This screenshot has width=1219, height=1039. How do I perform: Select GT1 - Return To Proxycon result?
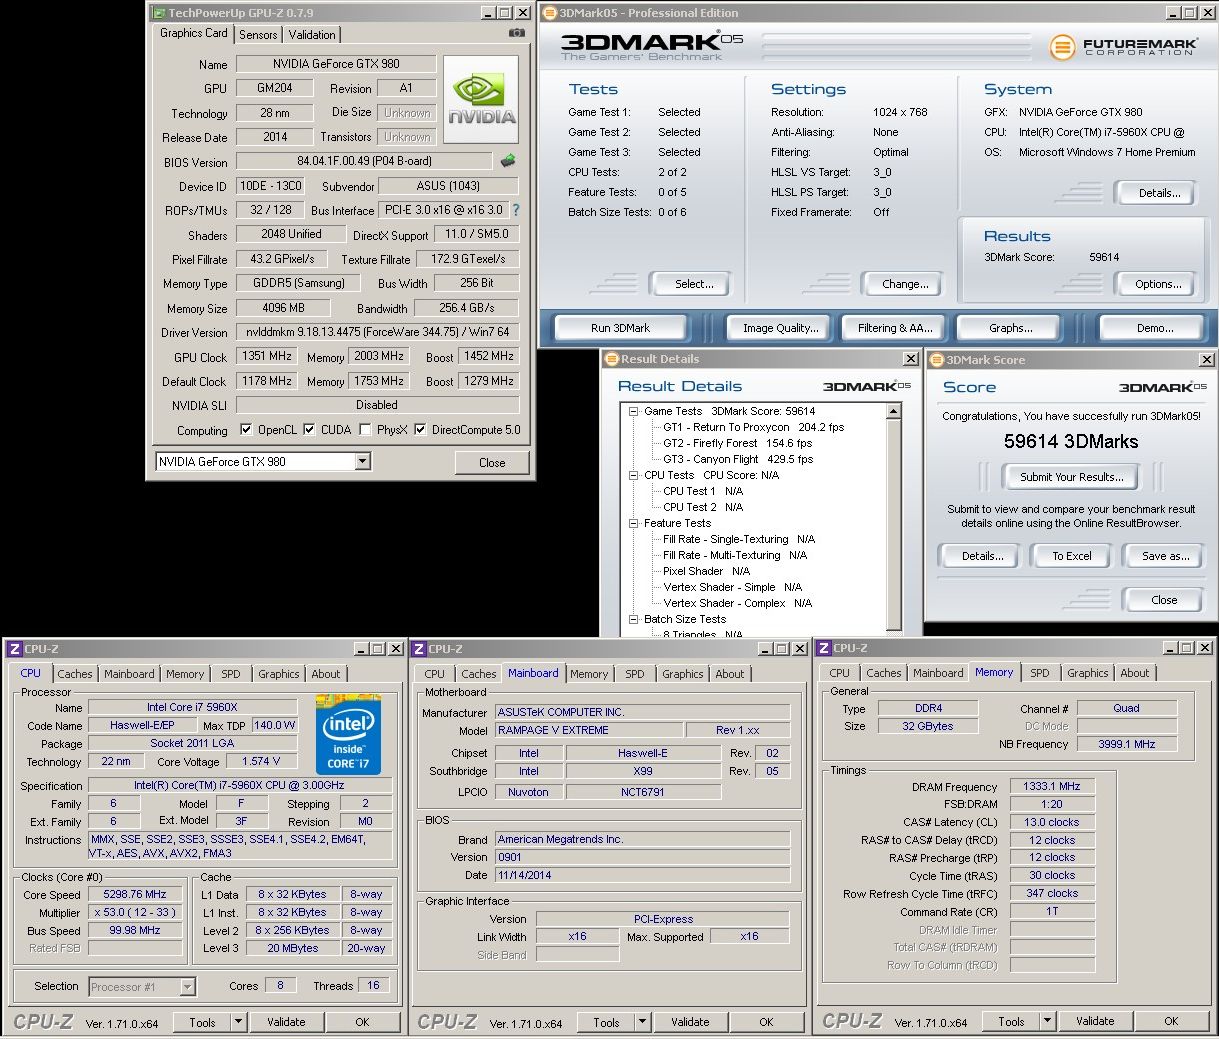pos(754,427)
